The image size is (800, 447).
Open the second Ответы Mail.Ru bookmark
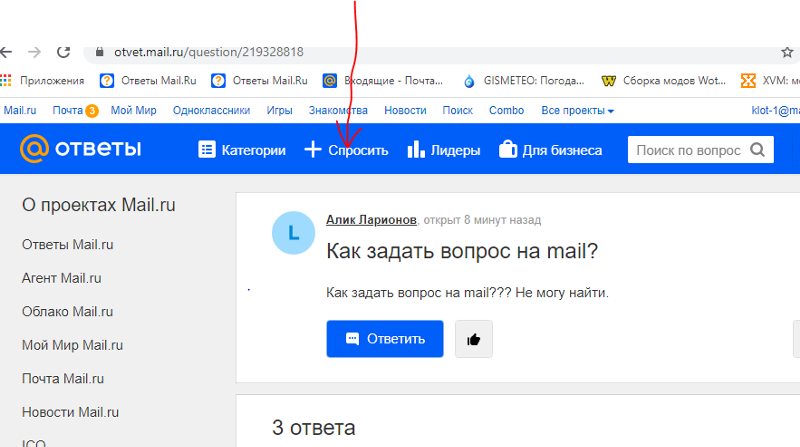(x=260, y=81)
